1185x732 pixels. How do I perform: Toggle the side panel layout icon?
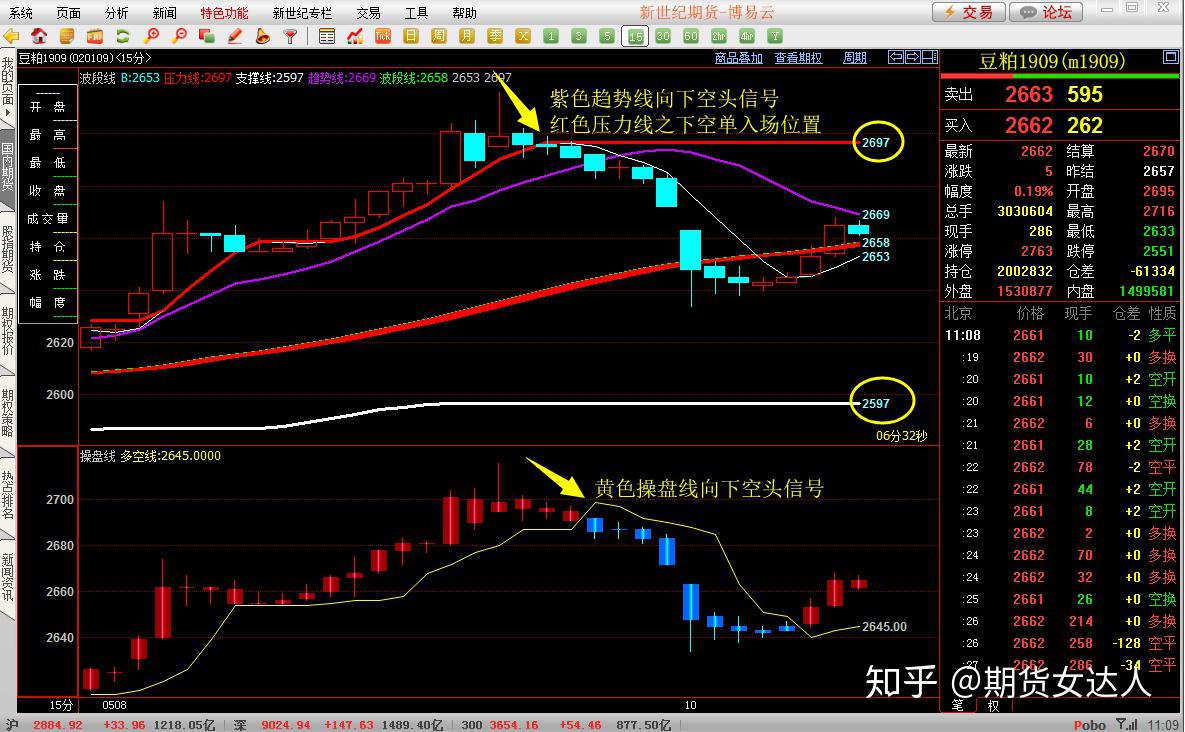(930, 57)
